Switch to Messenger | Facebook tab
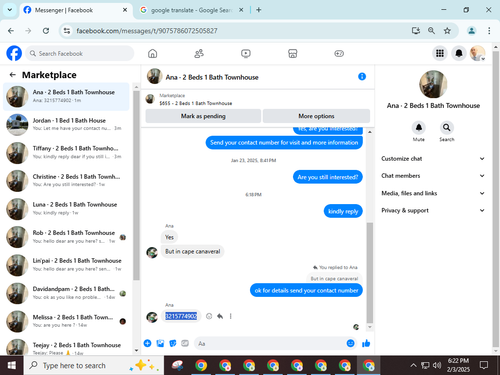This screenshot has width=500, height=375. [75, 10]
